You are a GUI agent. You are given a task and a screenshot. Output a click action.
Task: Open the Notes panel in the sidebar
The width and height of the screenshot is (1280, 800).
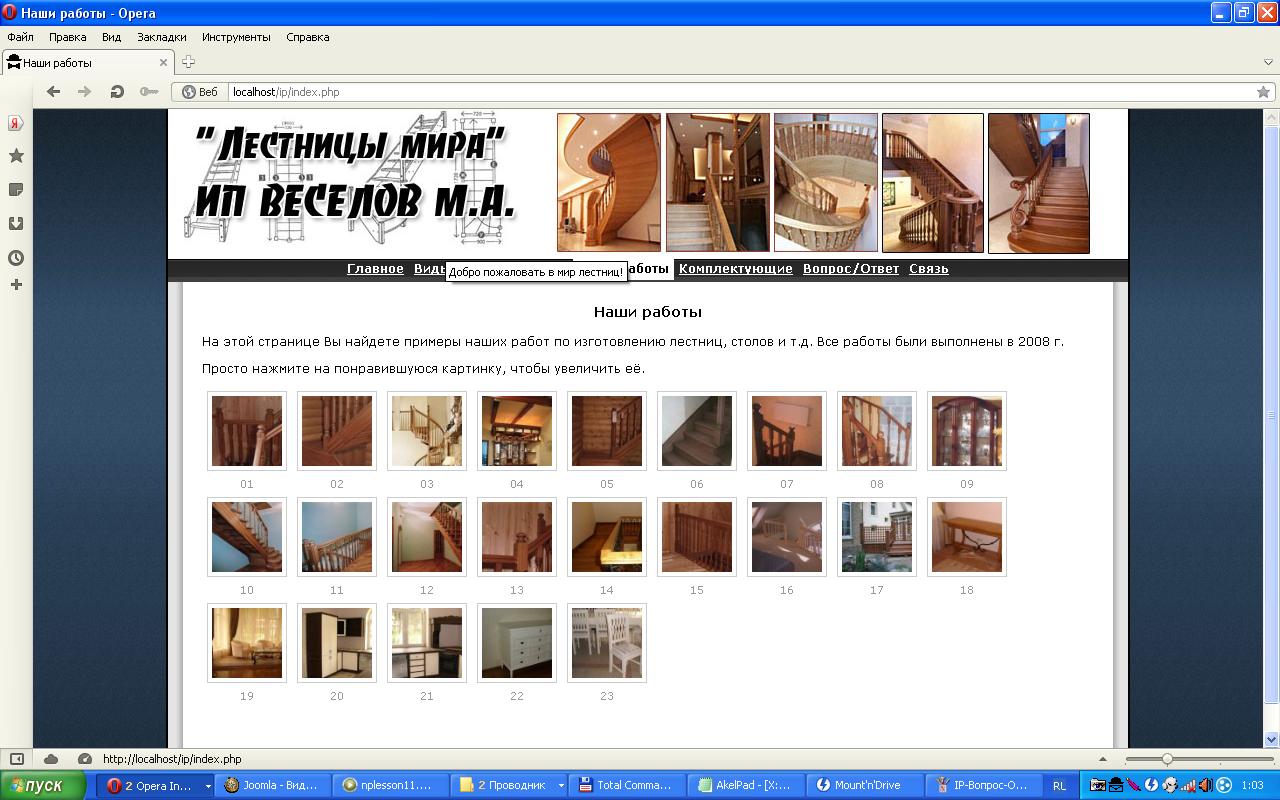[16, 190]
